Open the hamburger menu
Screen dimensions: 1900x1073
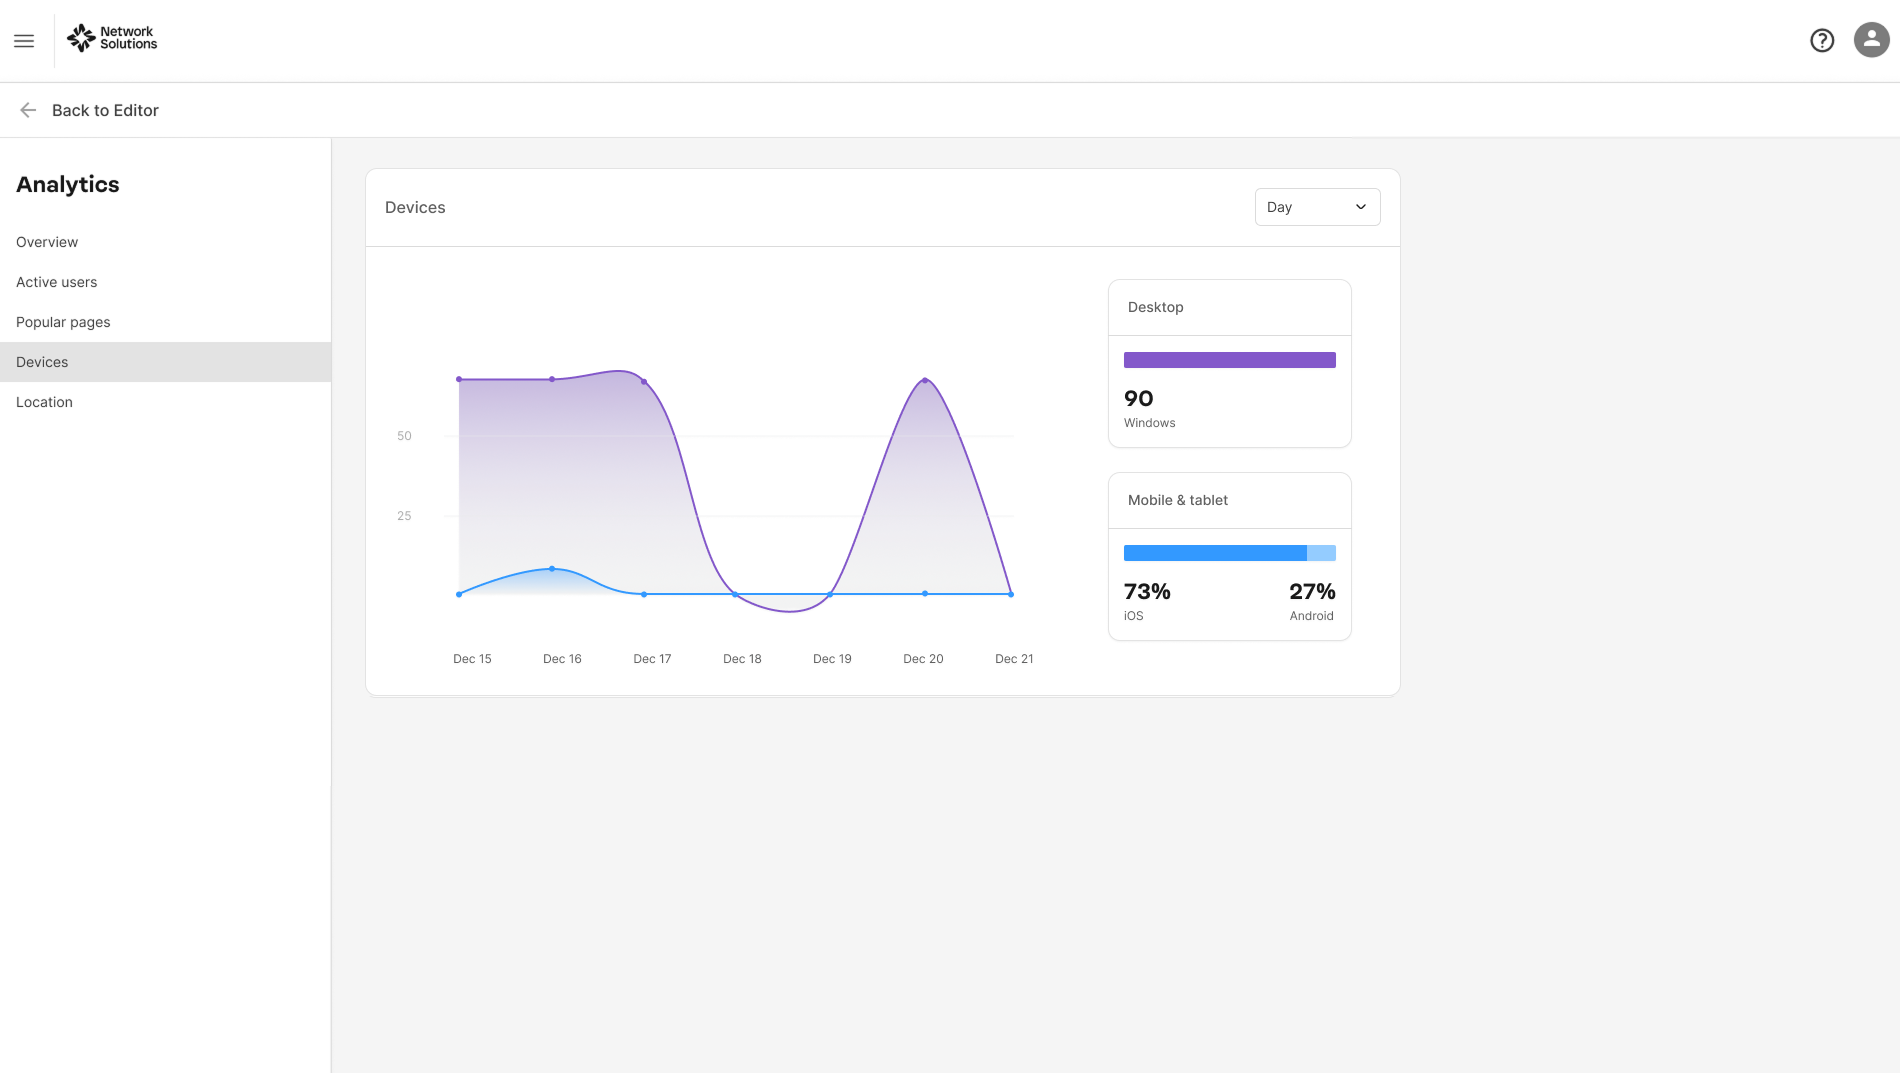[24, 41]
